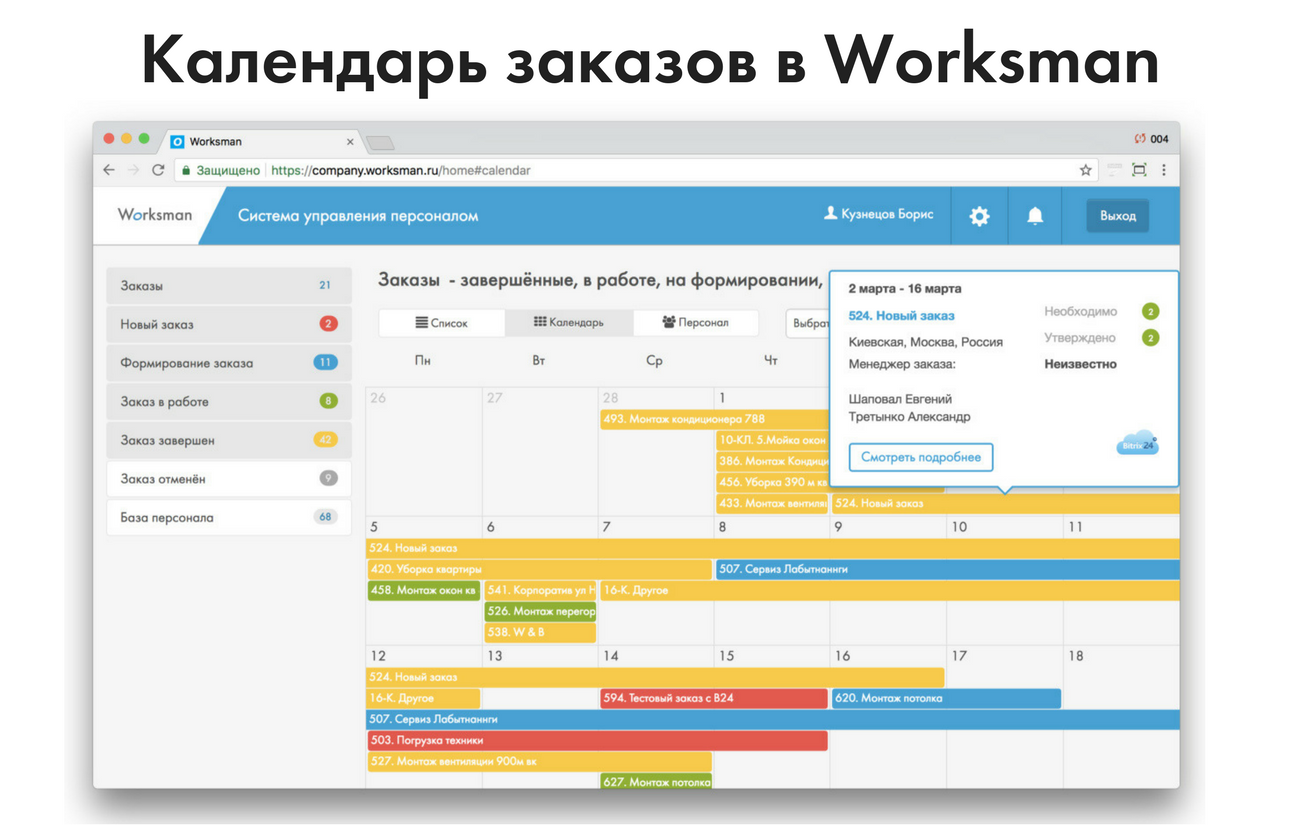Click the Смотреть подробнее button

coord(921,458)
